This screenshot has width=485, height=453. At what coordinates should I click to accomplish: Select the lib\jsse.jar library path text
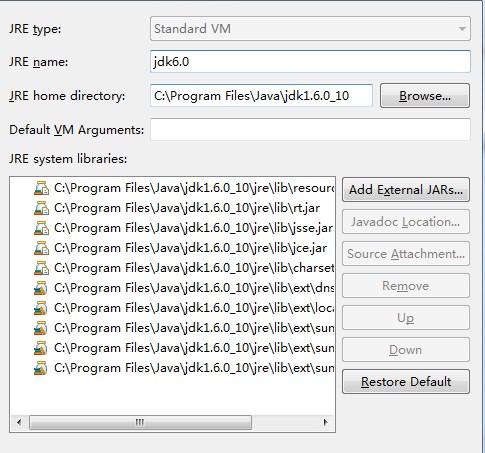[x=194, y=228]
